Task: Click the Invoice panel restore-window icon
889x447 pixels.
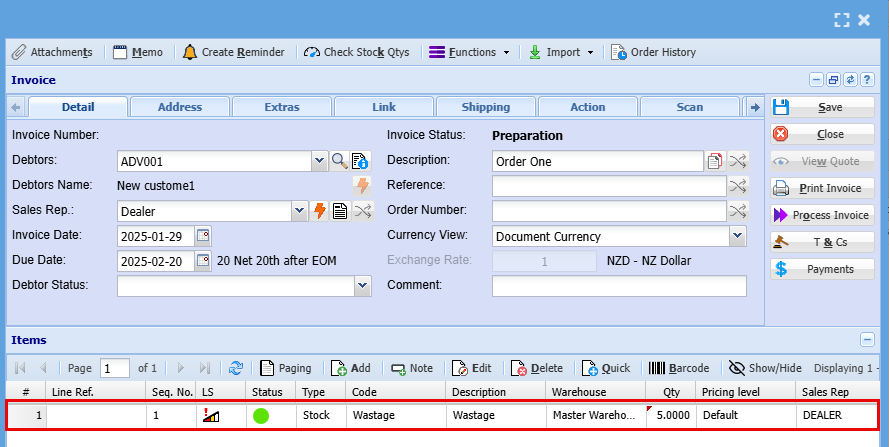Action: tap(833, 80)
